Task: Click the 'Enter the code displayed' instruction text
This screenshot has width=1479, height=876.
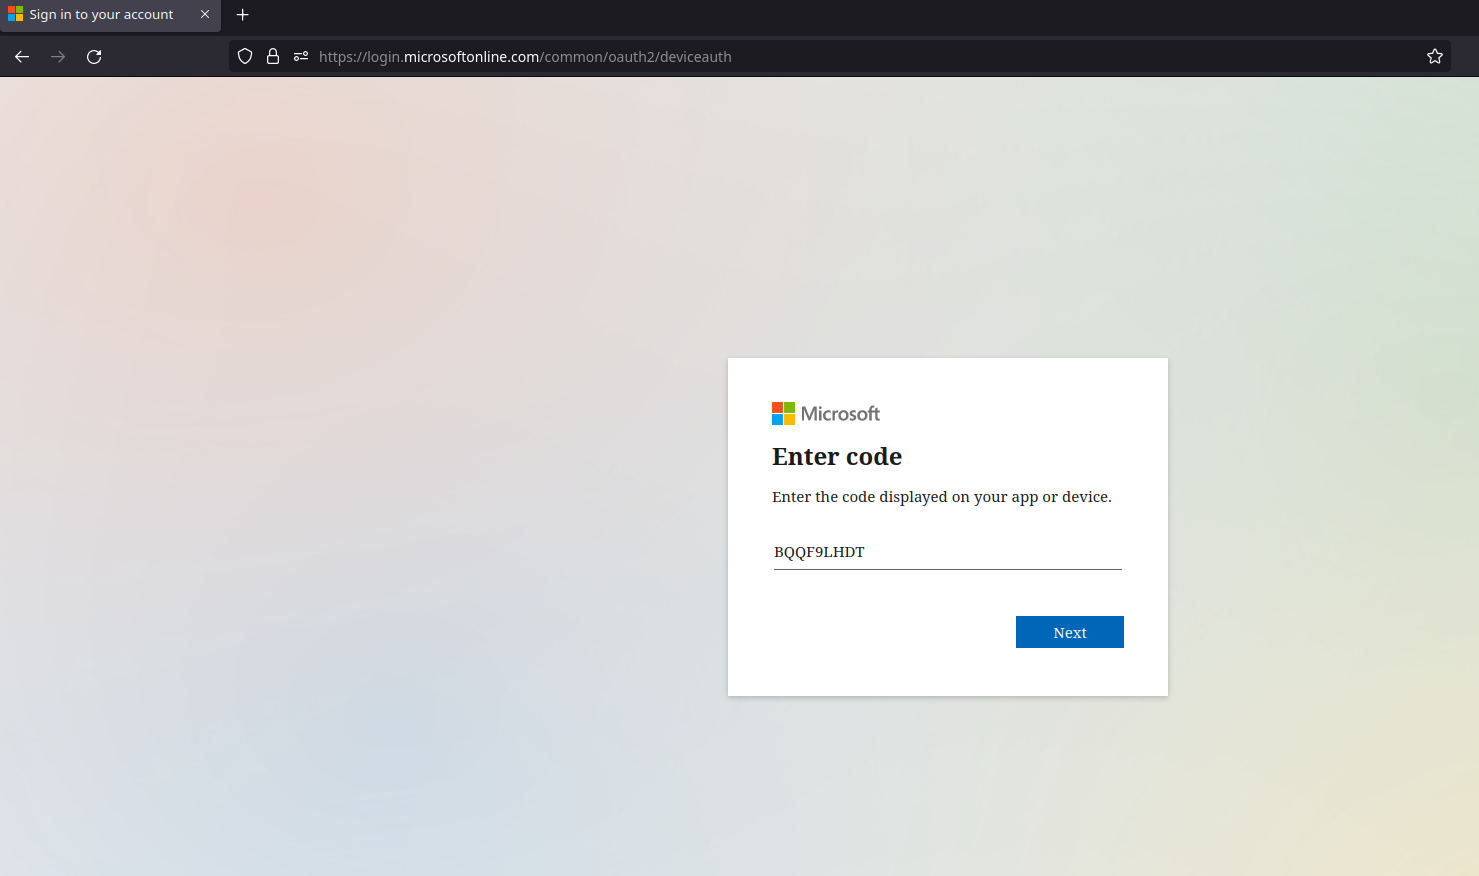Action: point(941,497)
